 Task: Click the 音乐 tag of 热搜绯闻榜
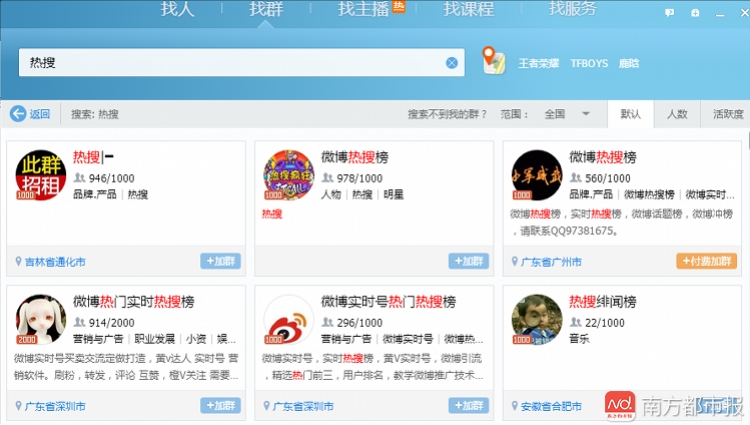[x=579, y=338]
